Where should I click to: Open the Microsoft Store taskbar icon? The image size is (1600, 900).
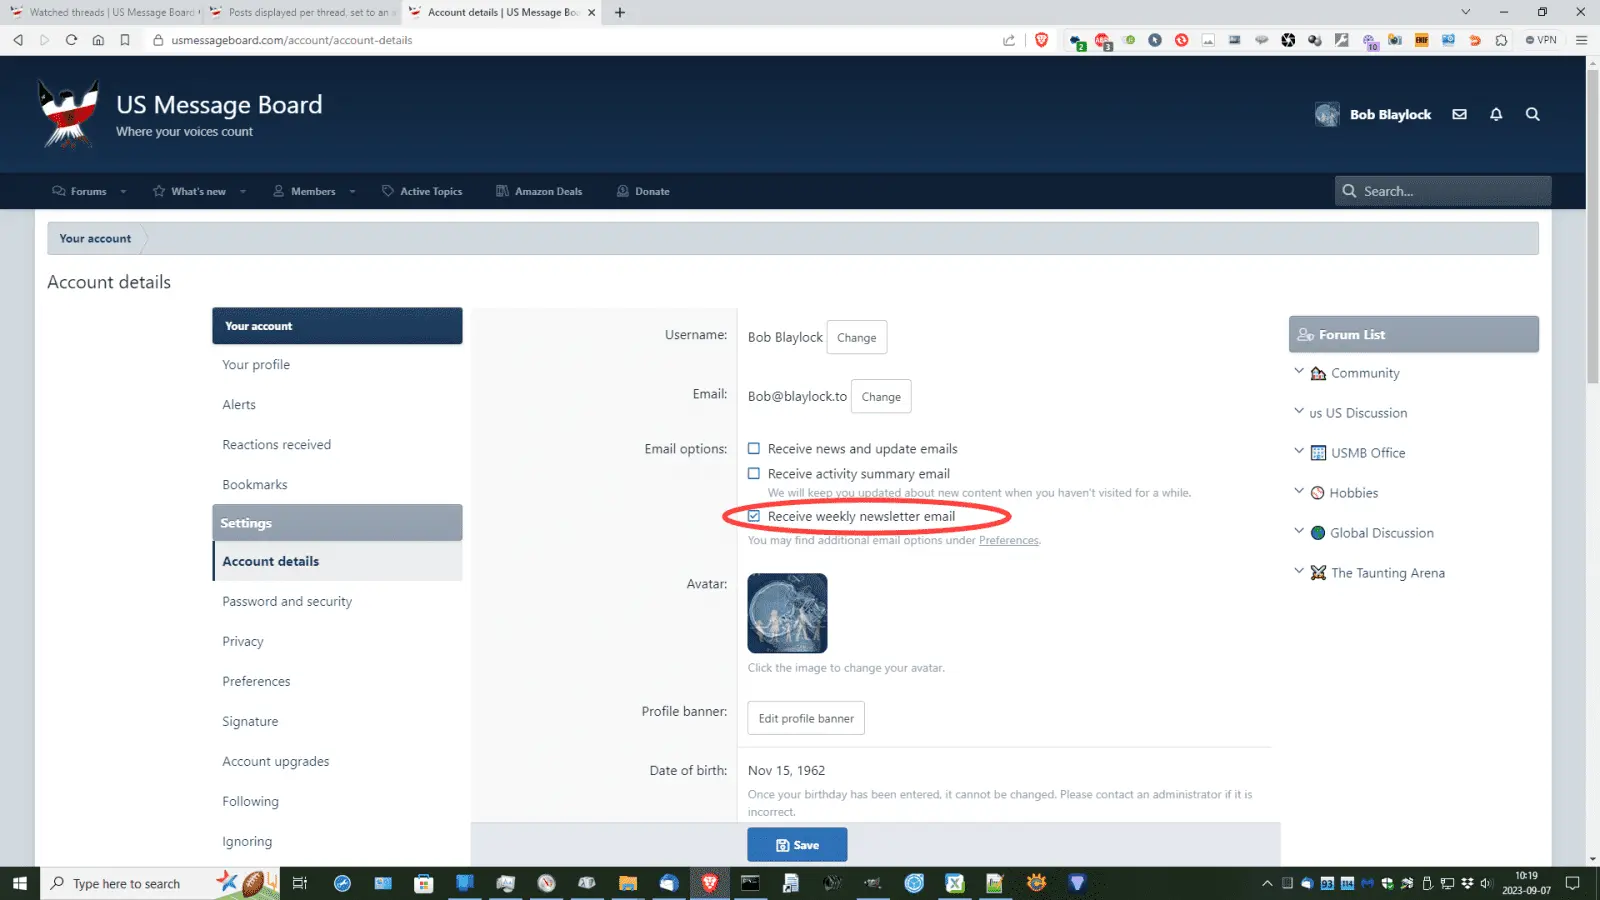[424, 883]
